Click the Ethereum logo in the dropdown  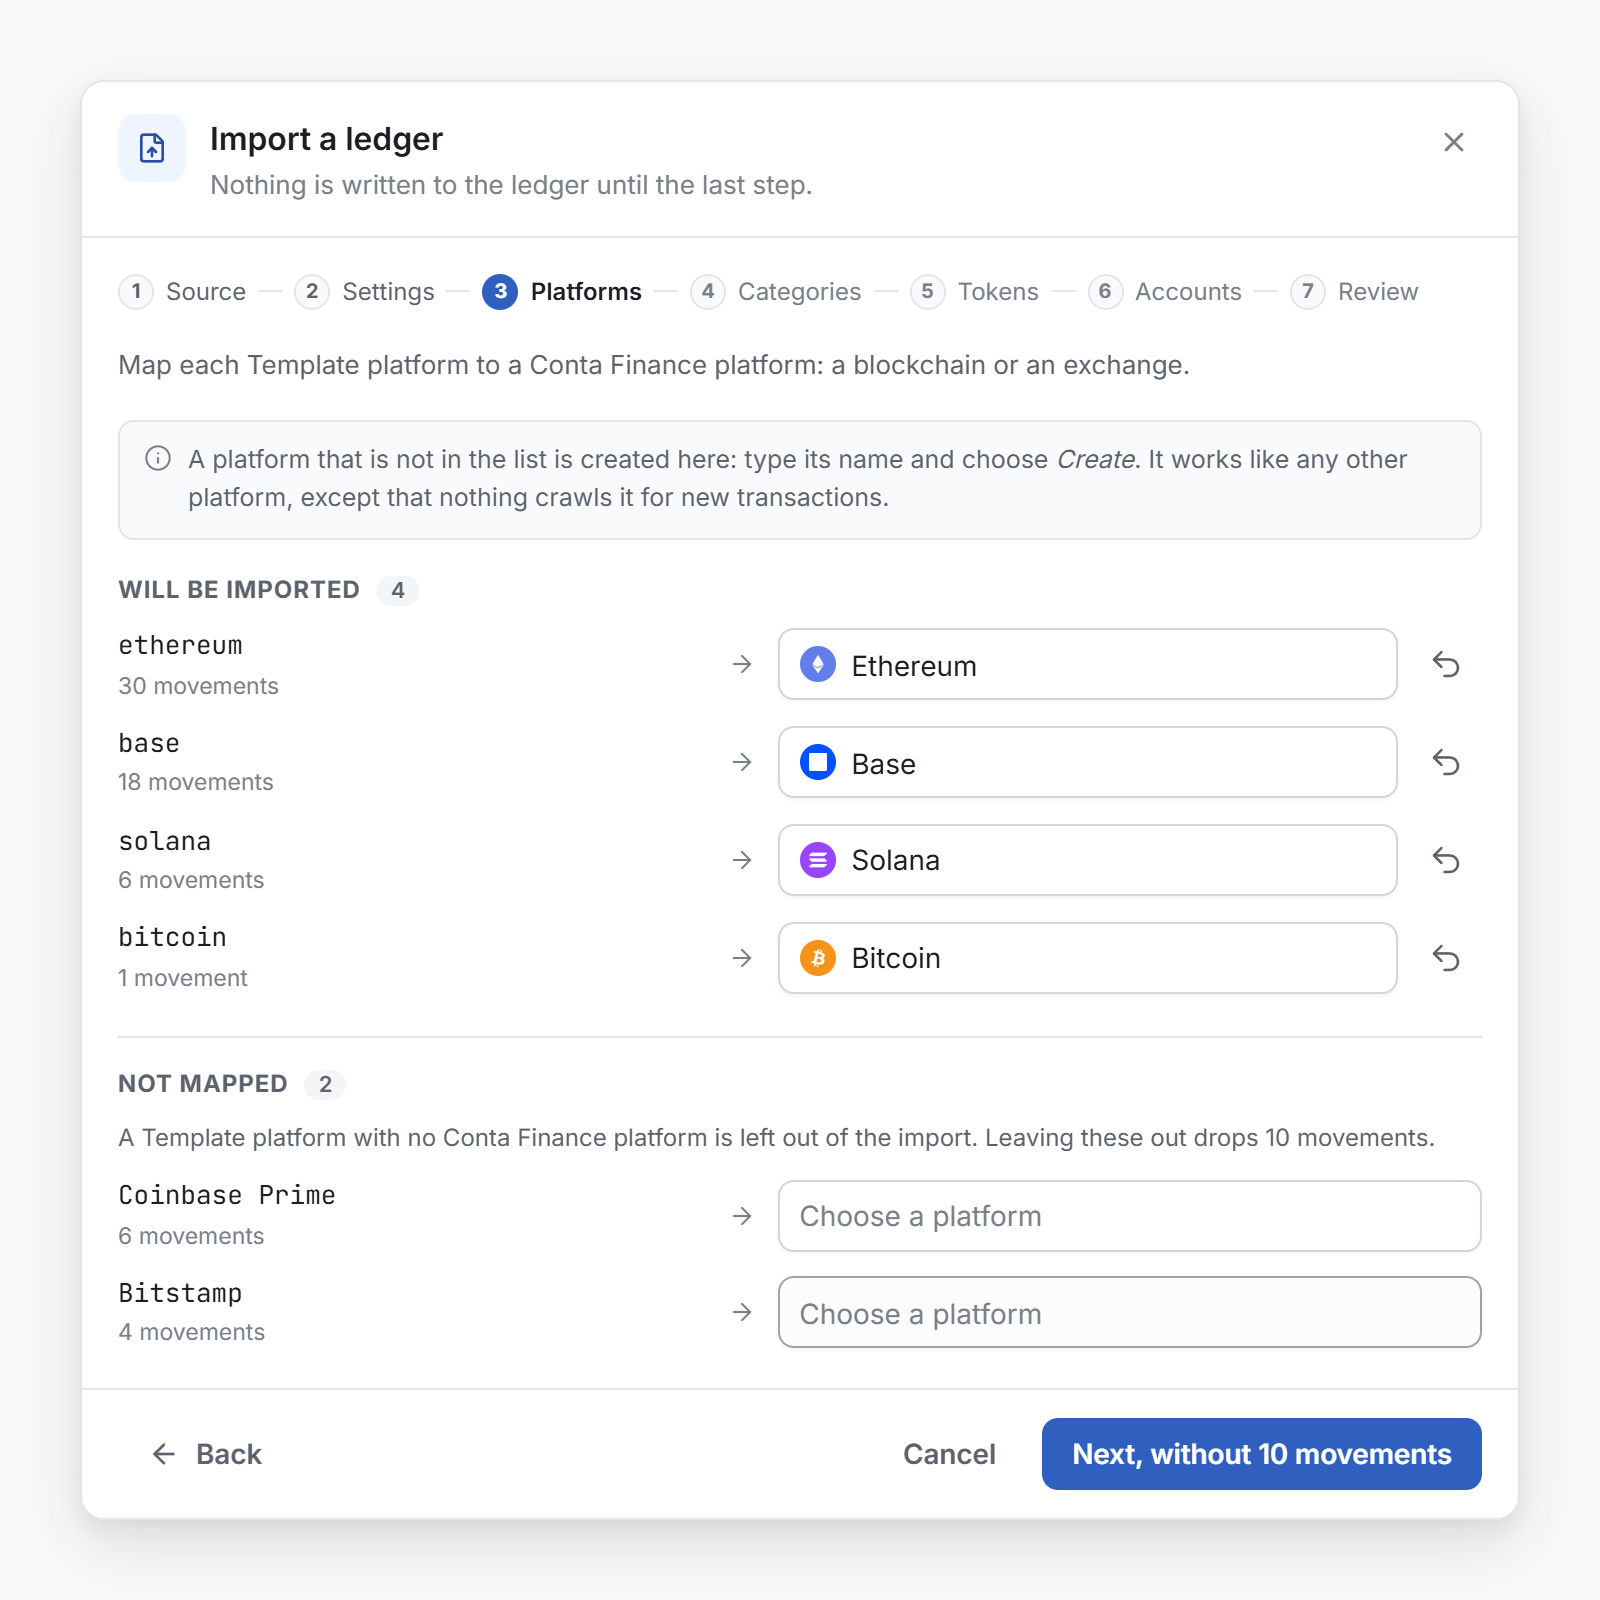818,664
